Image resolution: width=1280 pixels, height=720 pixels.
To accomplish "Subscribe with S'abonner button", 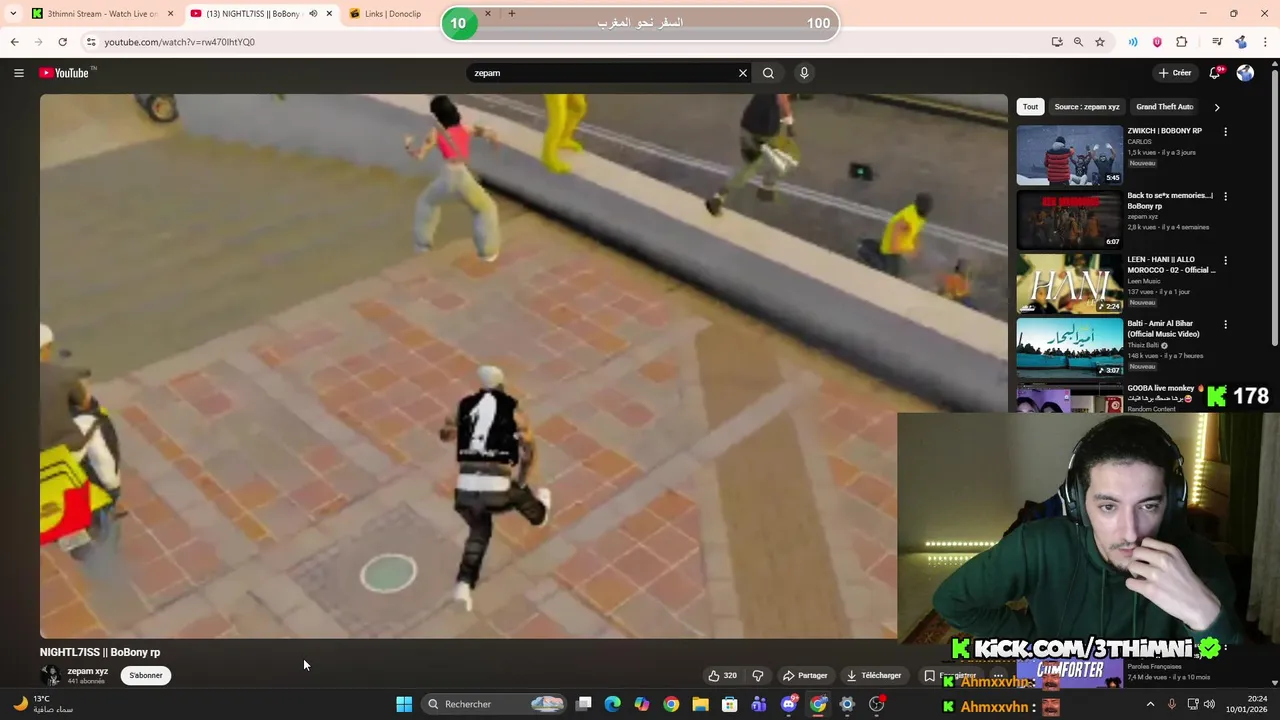I will pyautogui.click(x=146, y=676).
